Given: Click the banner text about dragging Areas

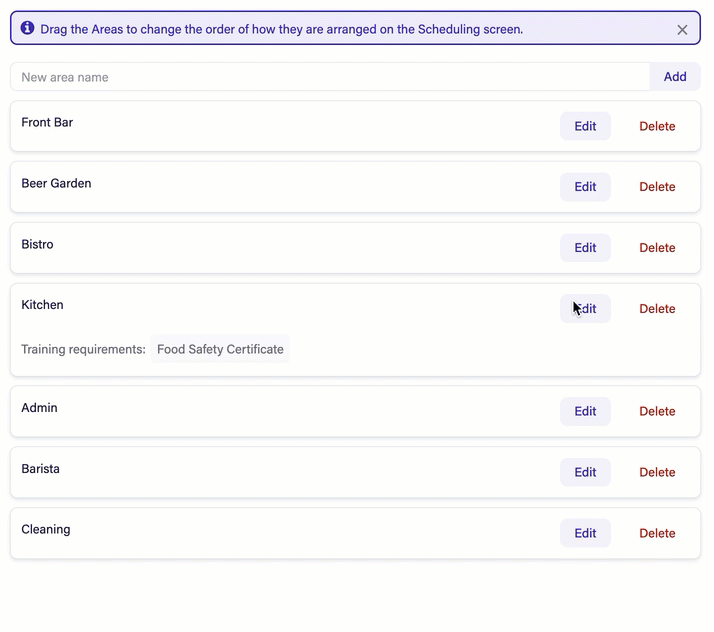Looking at the screenshot, I should [281, 29].
